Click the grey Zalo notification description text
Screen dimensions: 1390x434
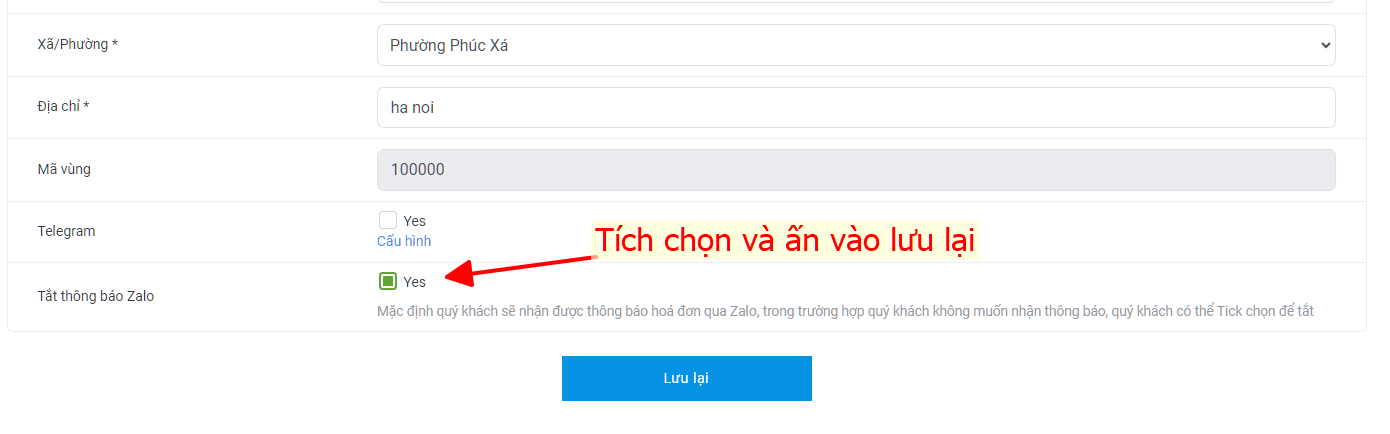845,311
